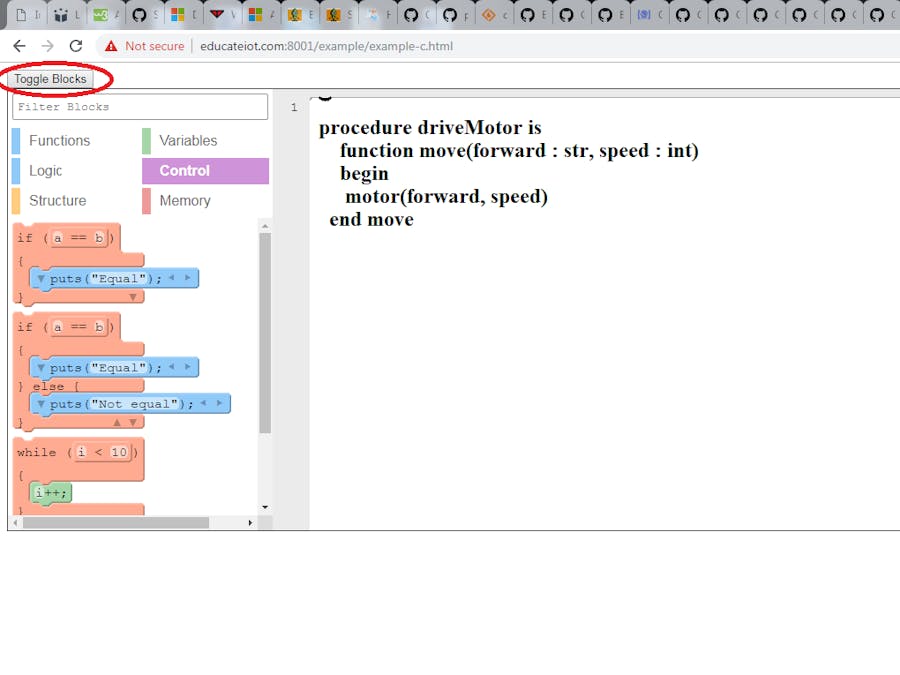The image size is (900, 675).
Task: Toggle Blocks panel visibility
Action: [x=50, y=79]
